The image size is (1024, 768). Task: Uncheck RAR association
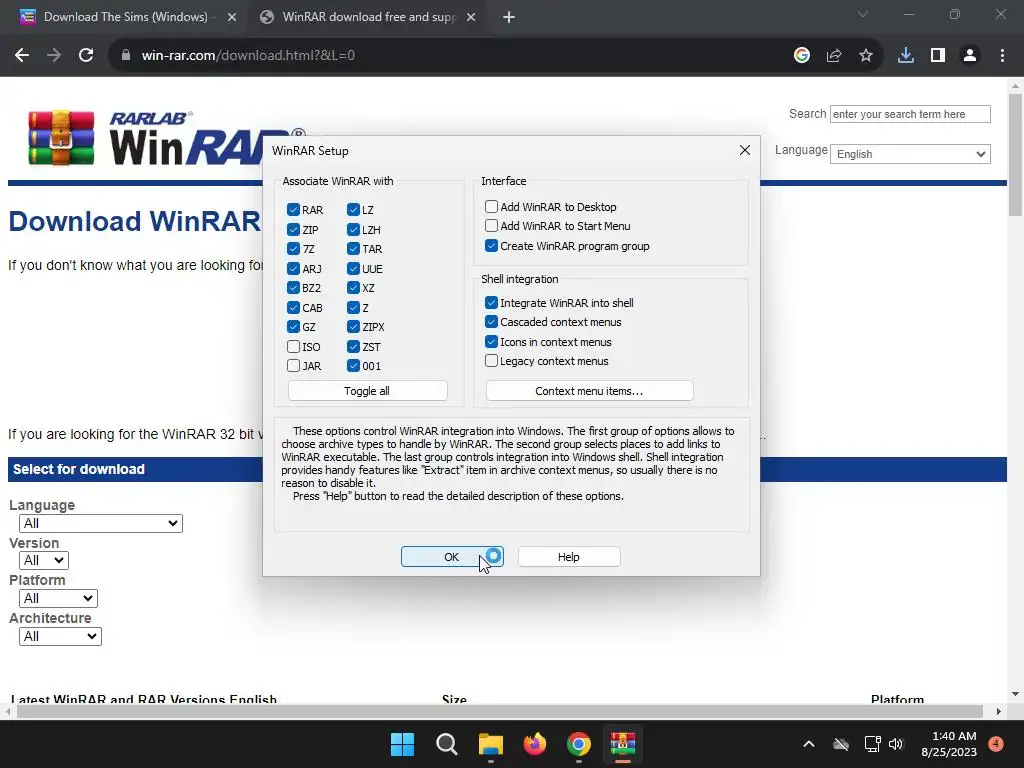tap(293, 210)
